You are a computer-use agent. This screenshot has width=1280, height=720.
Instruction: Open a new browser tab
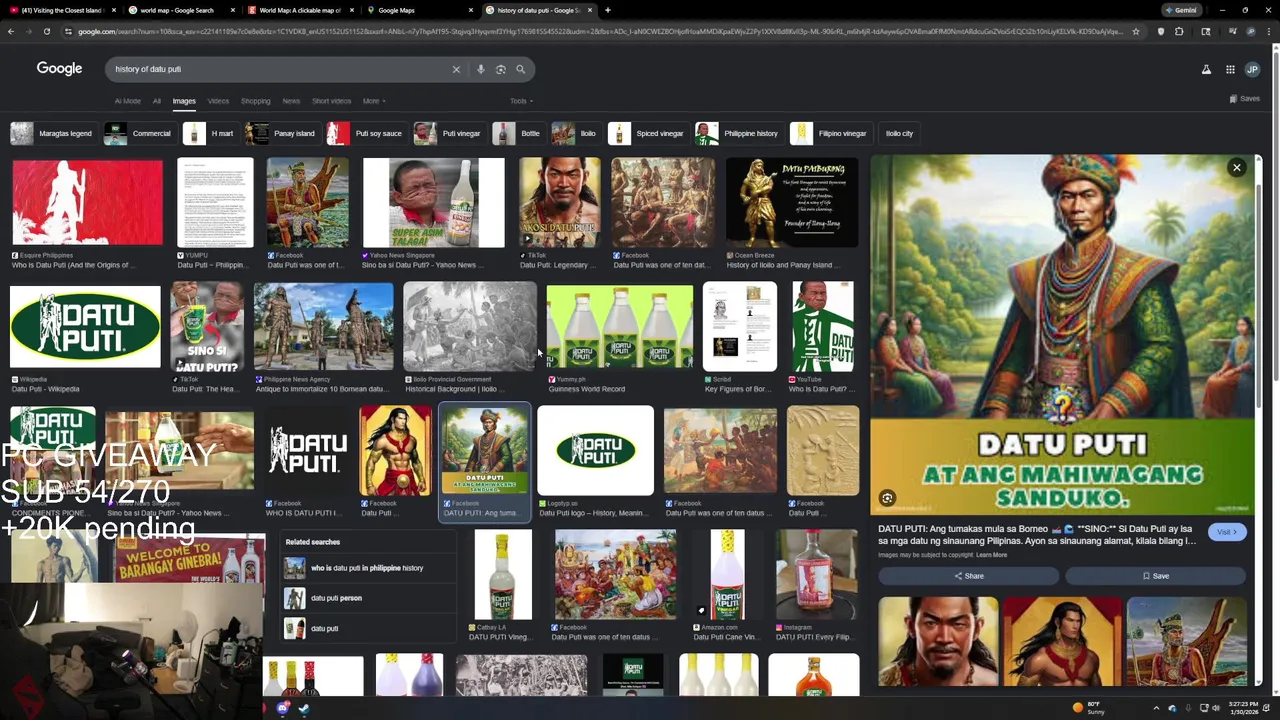608,10
